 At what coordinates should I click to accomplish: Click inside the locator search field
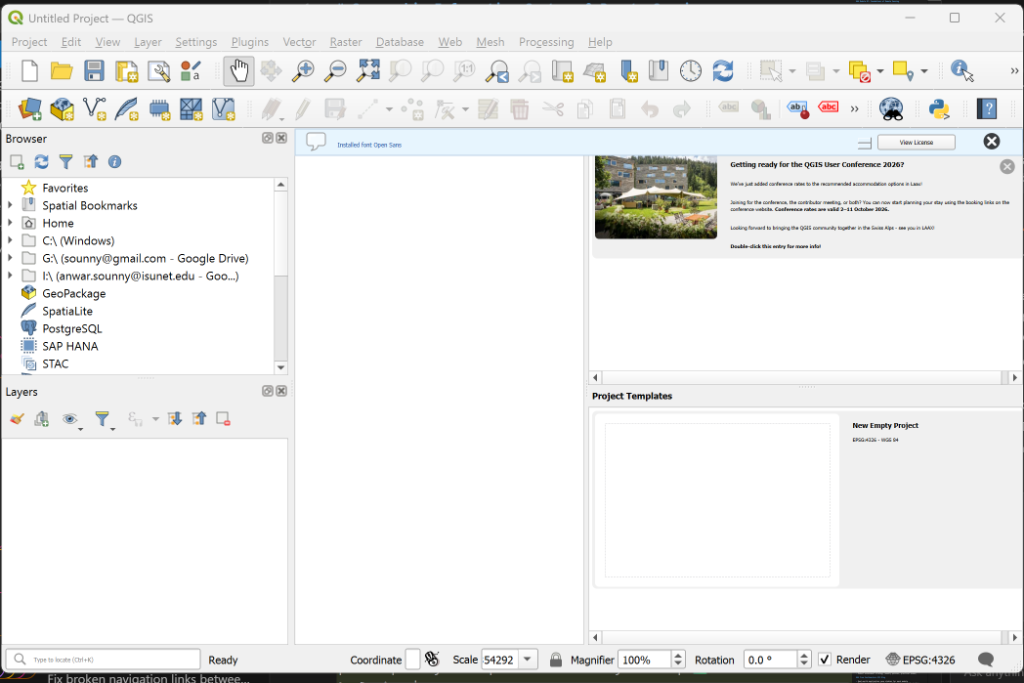click(x=100, y=659)
